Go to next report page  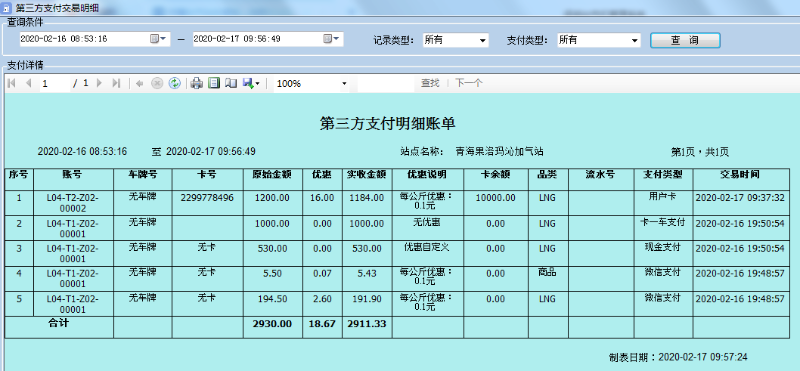tap(99, 83)
